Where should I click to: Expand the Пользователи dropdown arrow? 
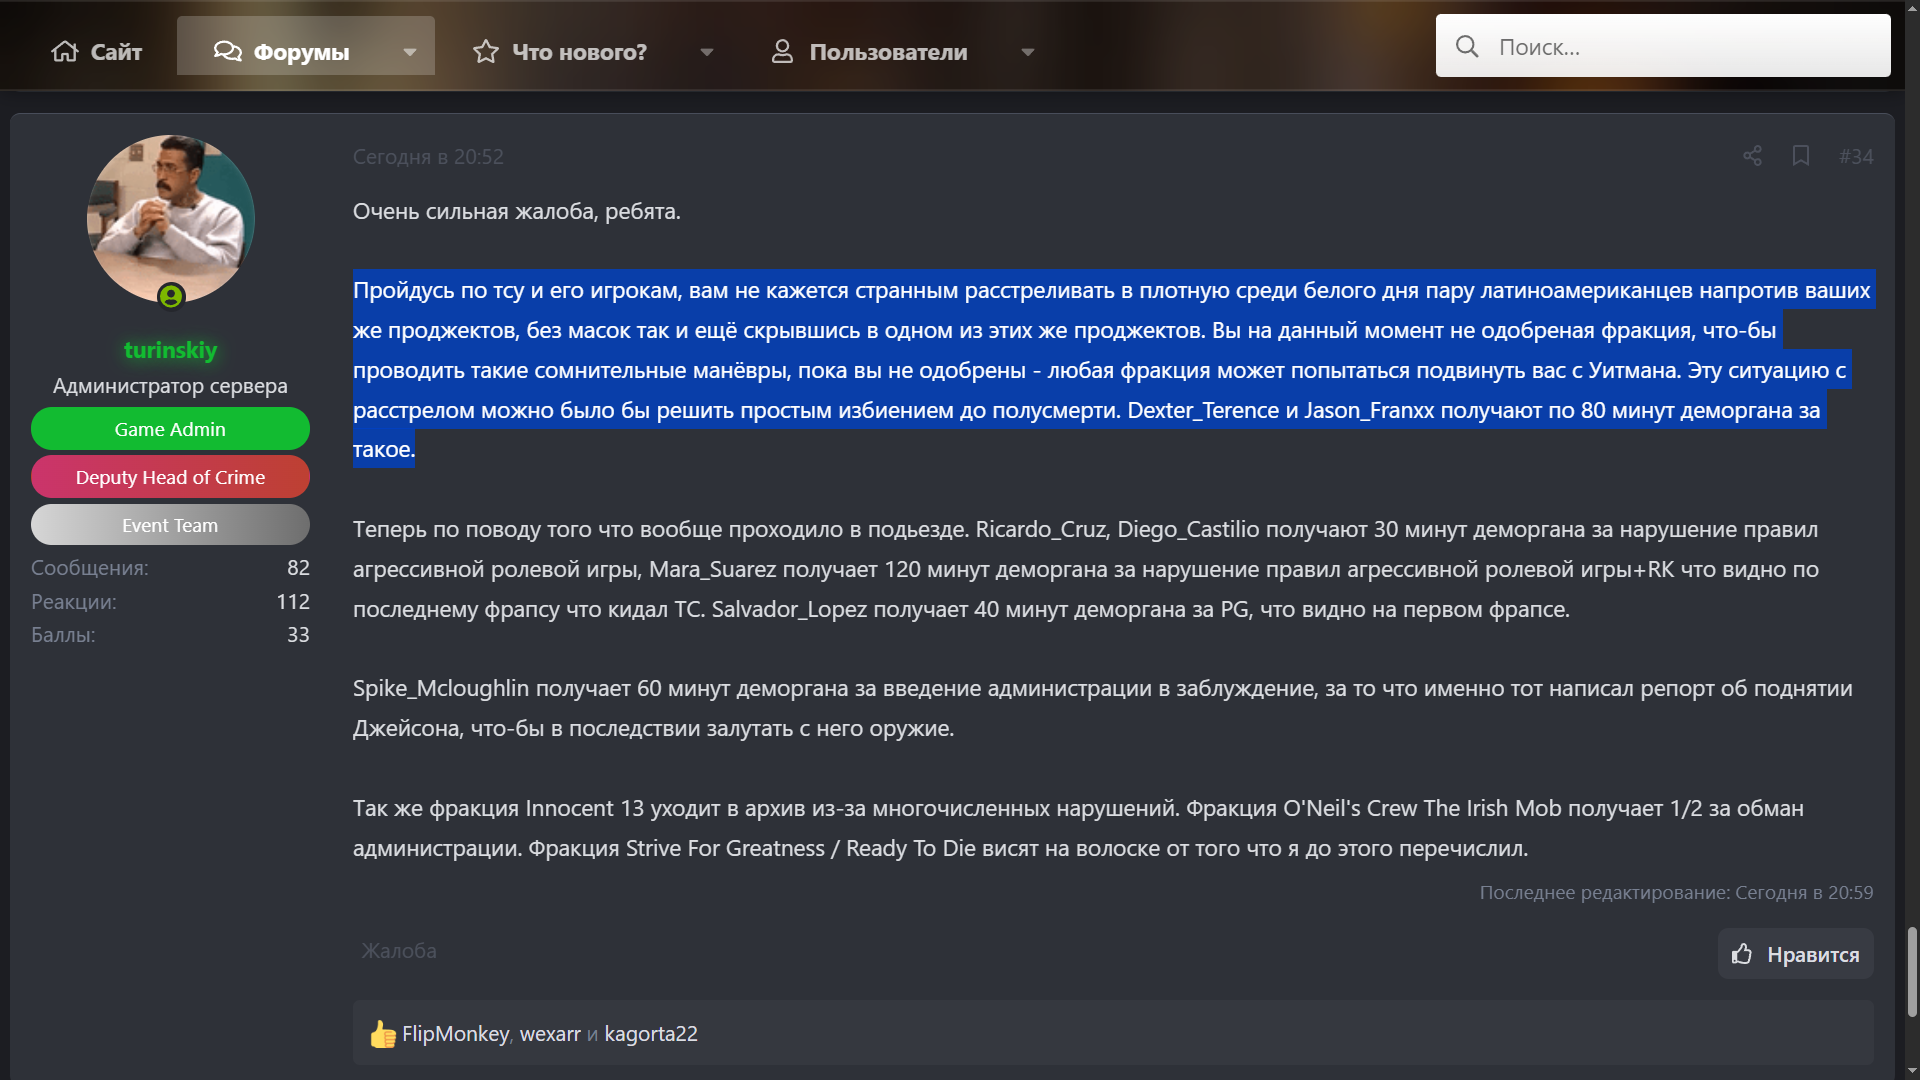(1028, 52)
